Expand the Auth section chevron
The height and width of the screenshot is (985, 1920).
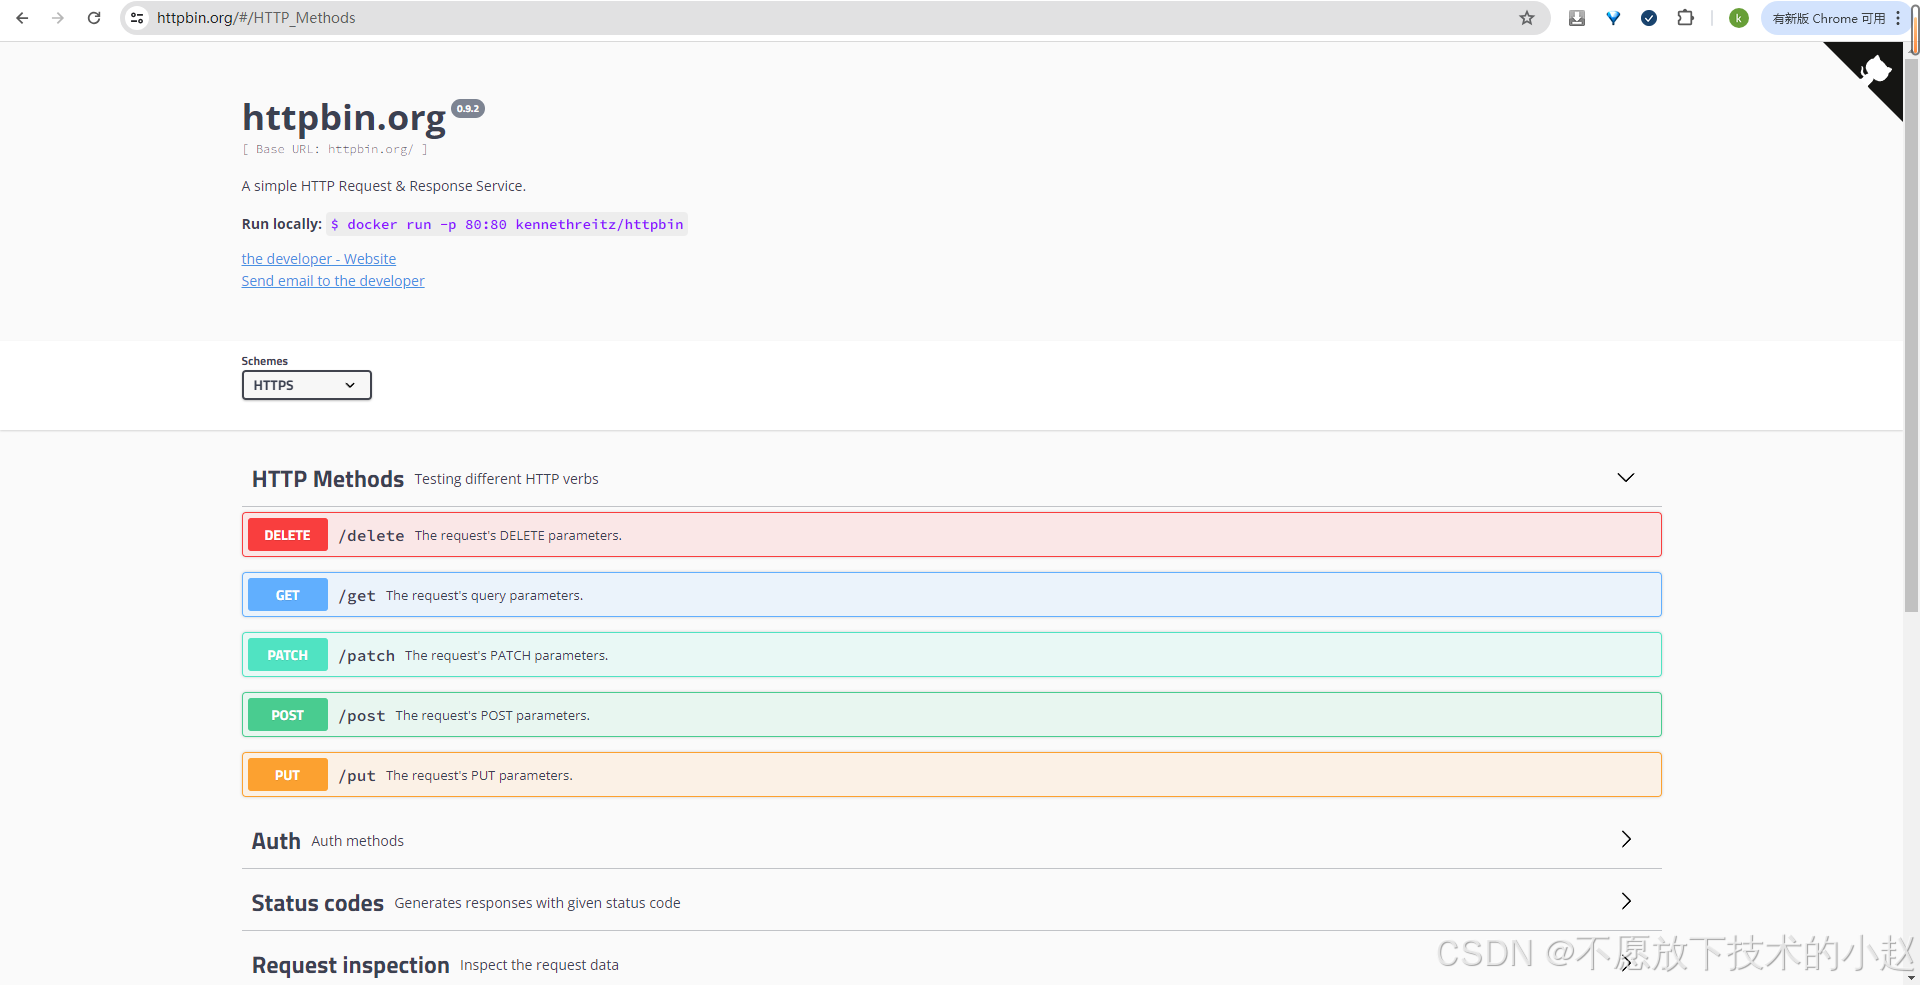pos(1626,839)
